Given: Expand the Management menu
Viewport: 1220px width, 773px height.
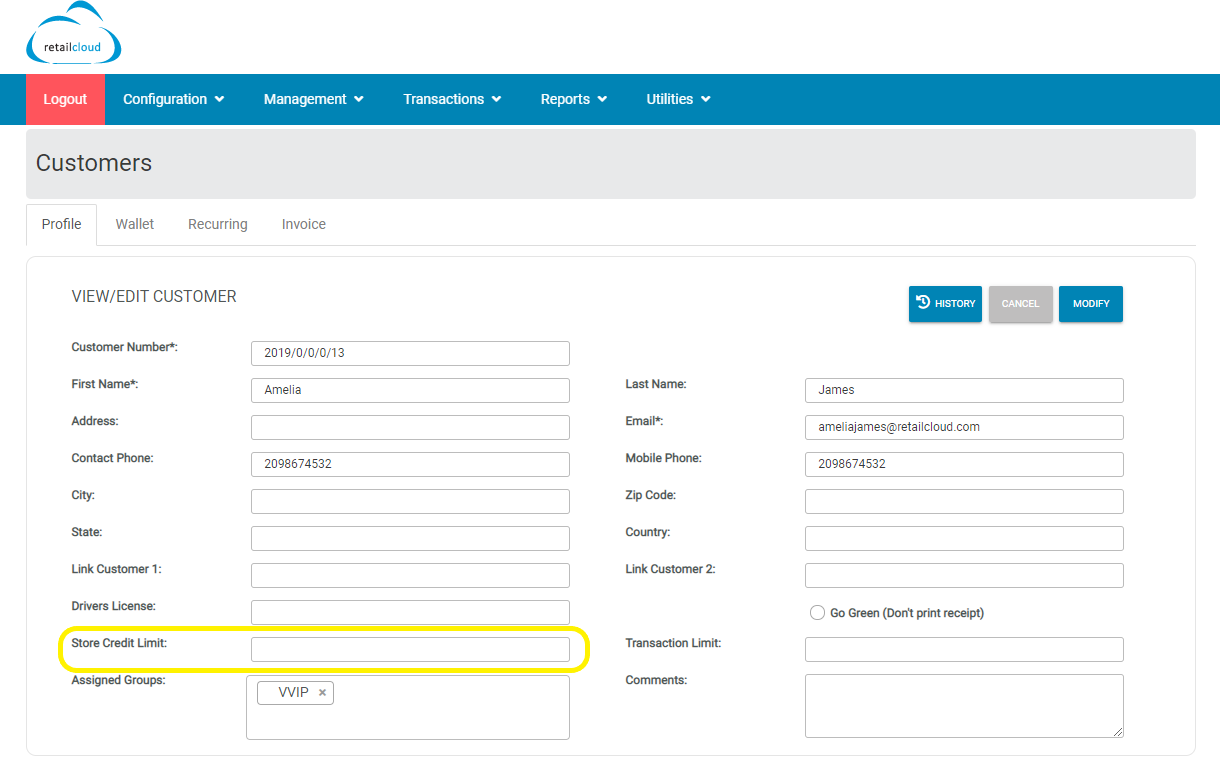Looking at the screenshot, I should point(314,99).
